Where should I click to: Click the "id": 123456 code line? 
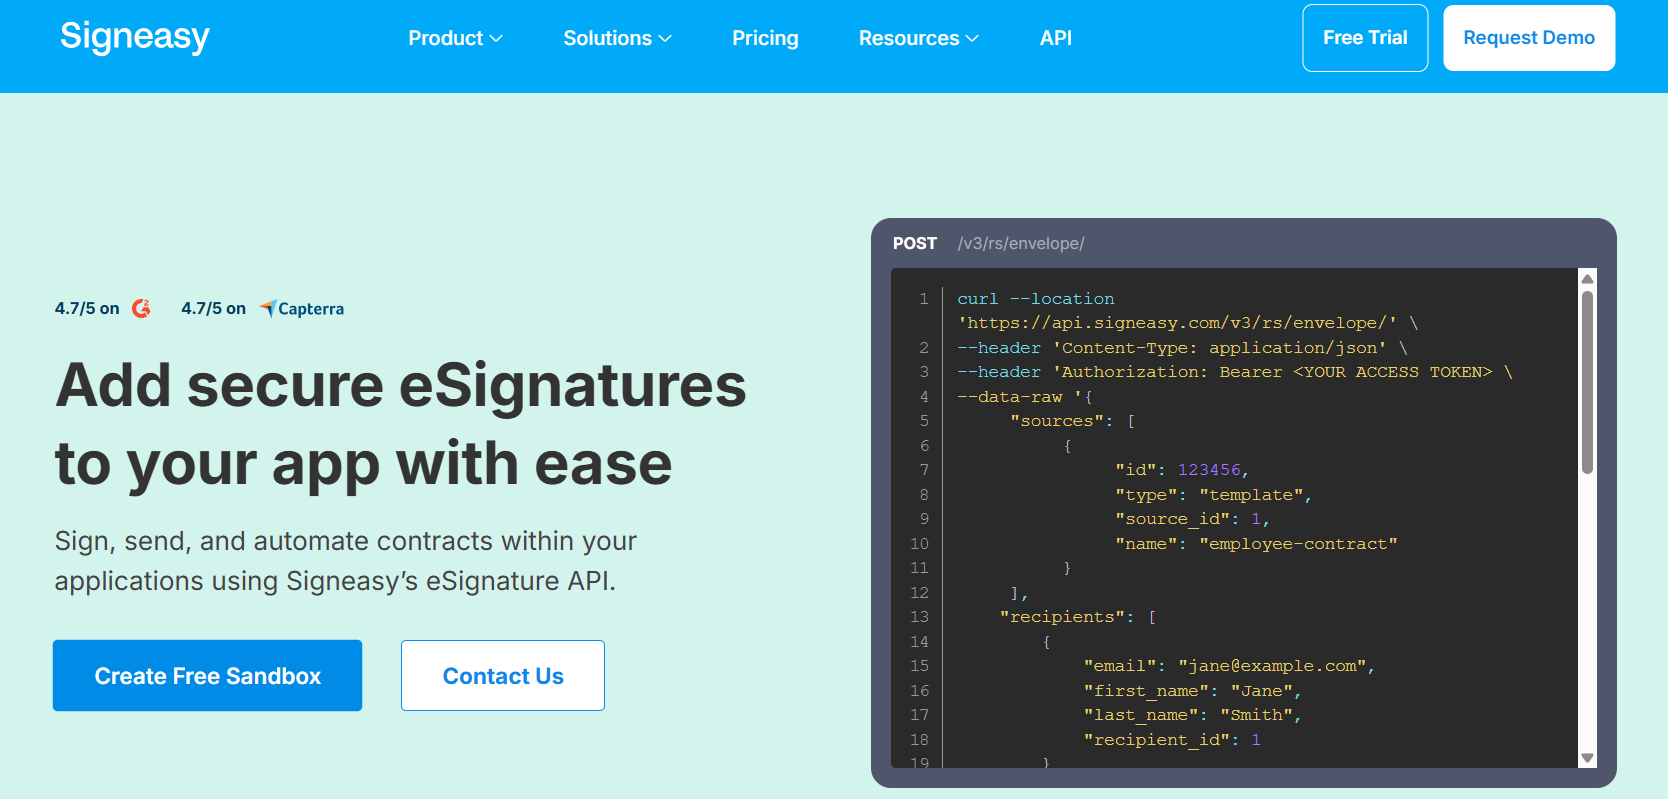1182,470
